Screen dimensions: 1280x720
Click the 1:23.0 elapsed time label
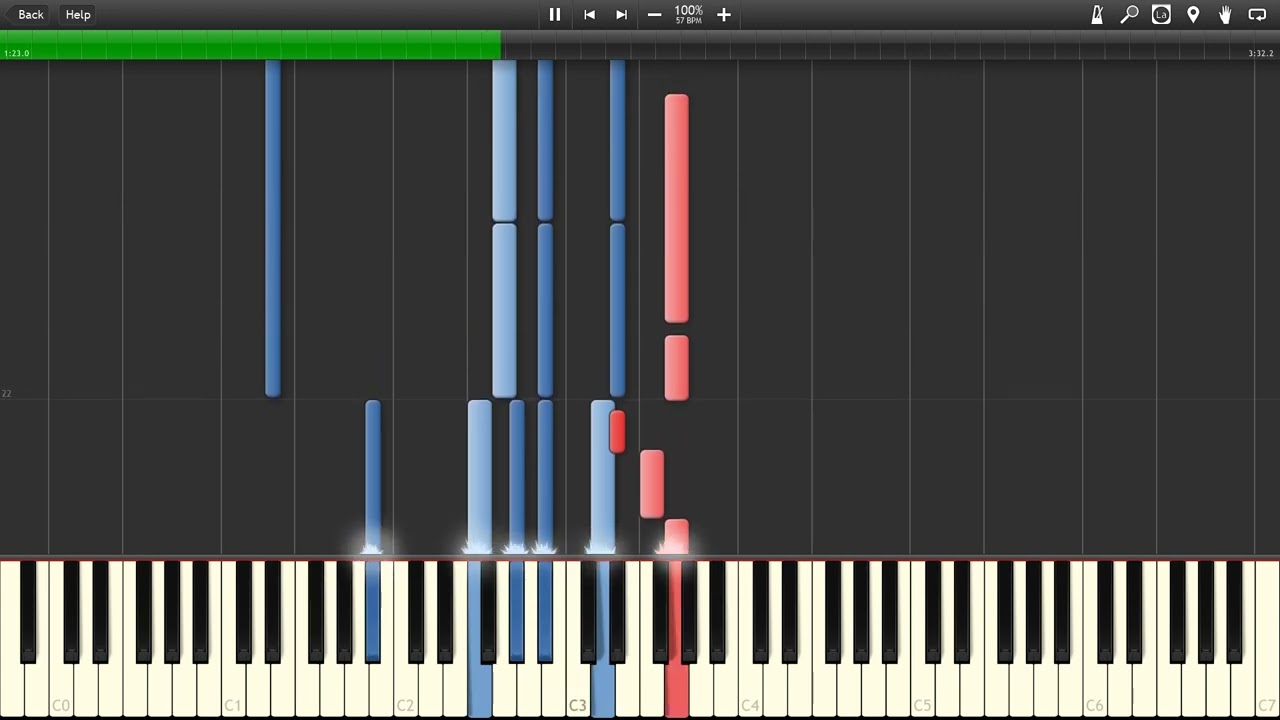[x=17, y=53]
